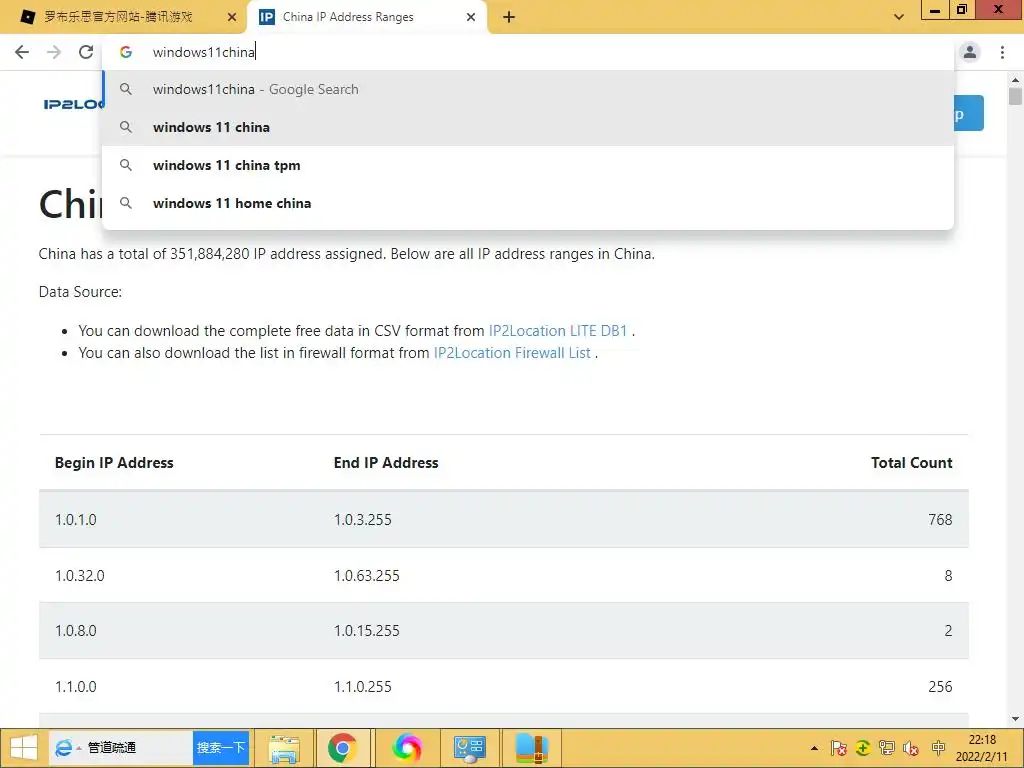1024x768 pixels.
Task: Click the forward navigation arrow
Action: tap(54, 52)
